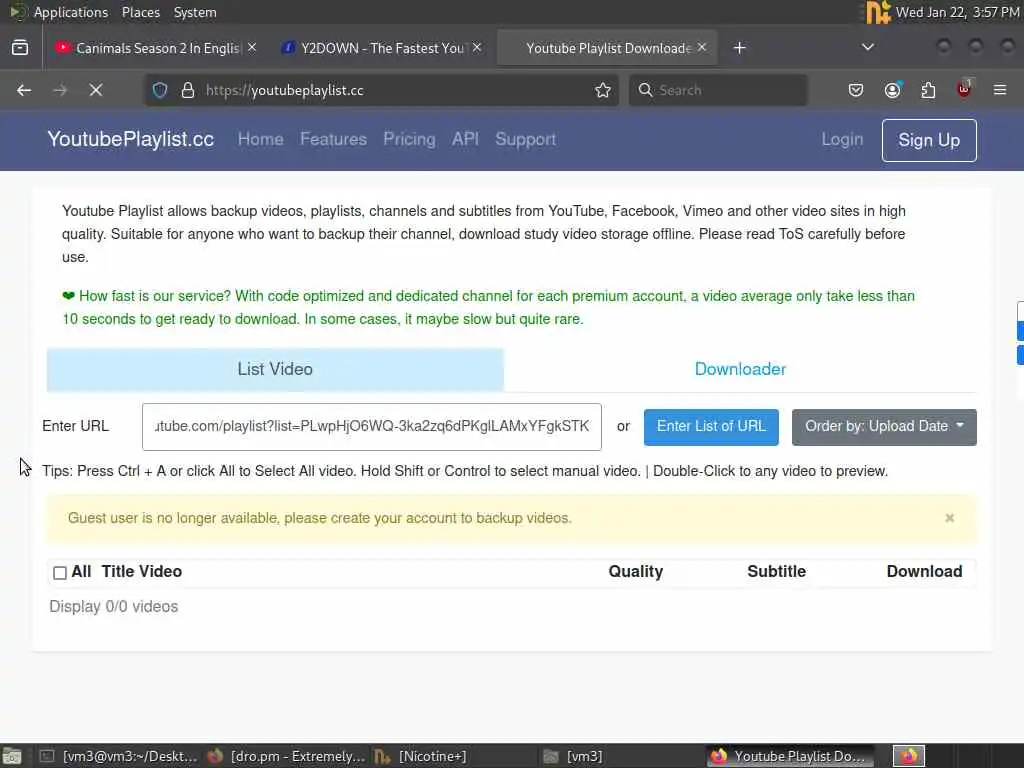
Task: Click the Firefox View icon
Action: (x=20, y=48)
